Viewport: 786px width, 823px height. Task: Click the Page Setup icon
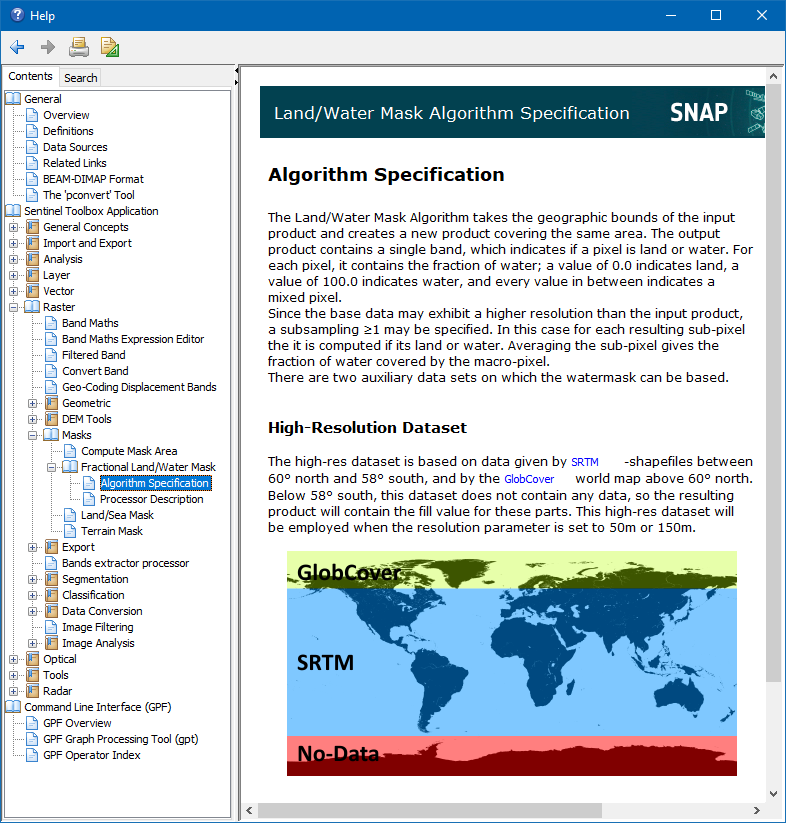coord(110,47)
